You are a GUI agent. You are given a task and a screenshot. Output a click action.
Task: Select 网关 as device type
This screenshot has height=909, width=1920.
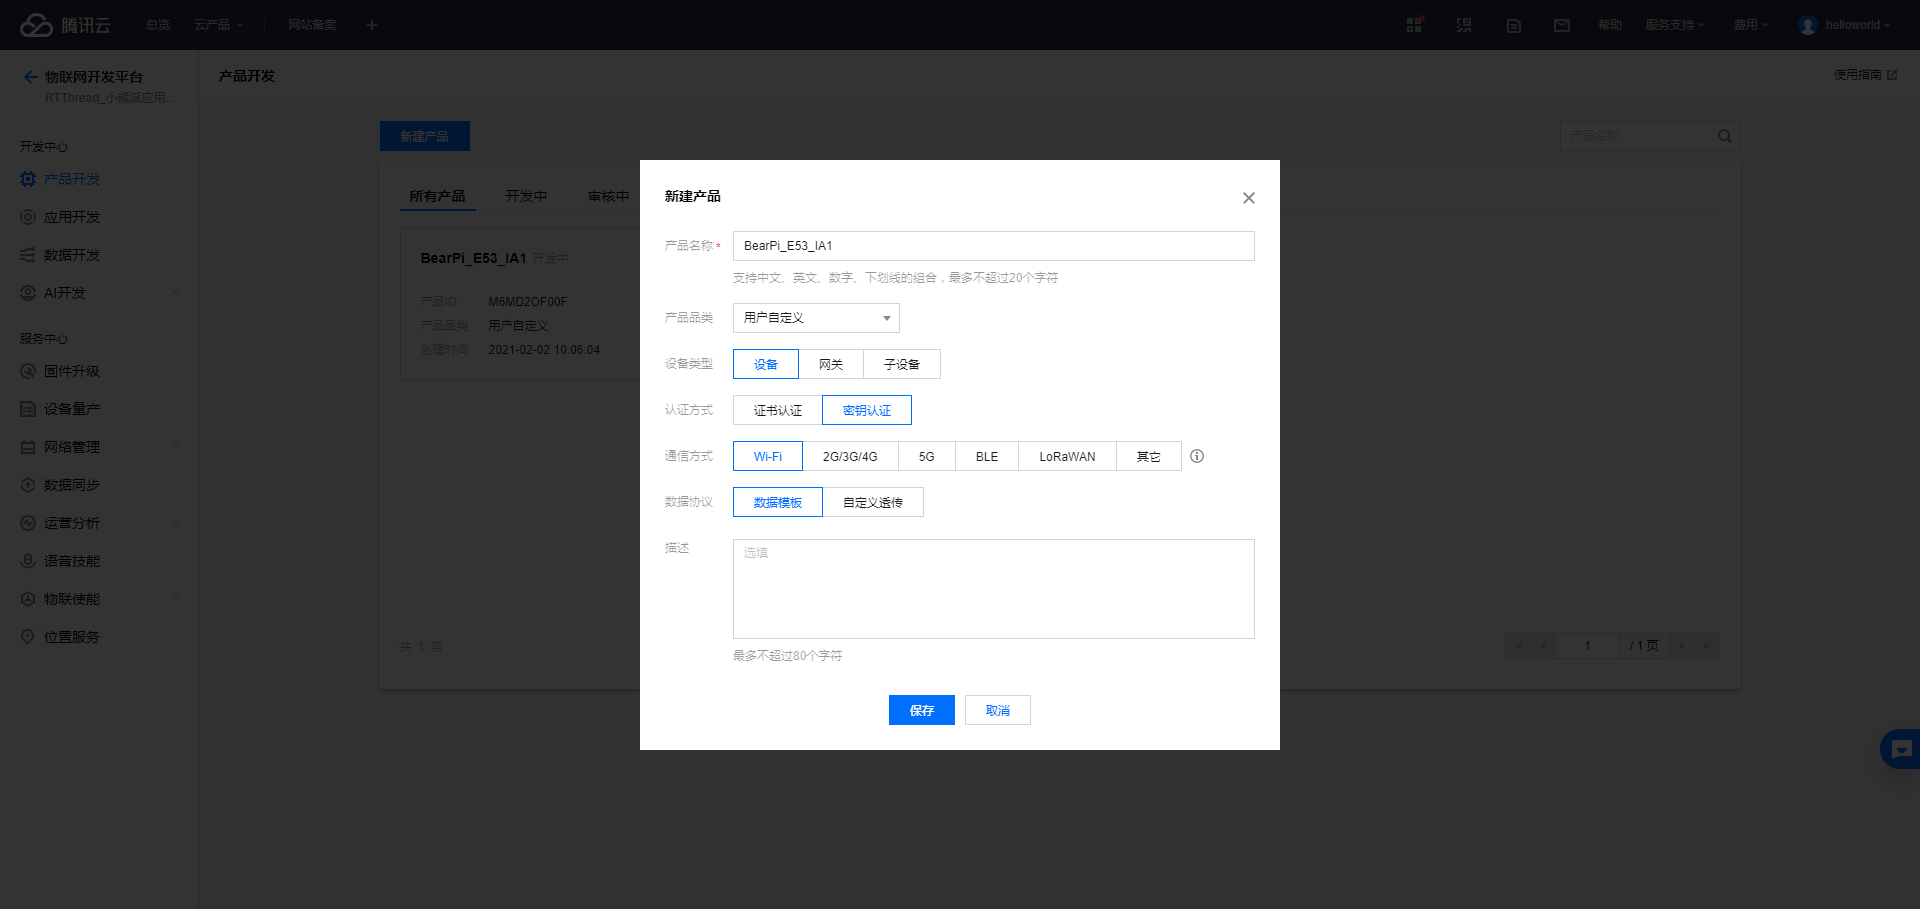point(831,364)
